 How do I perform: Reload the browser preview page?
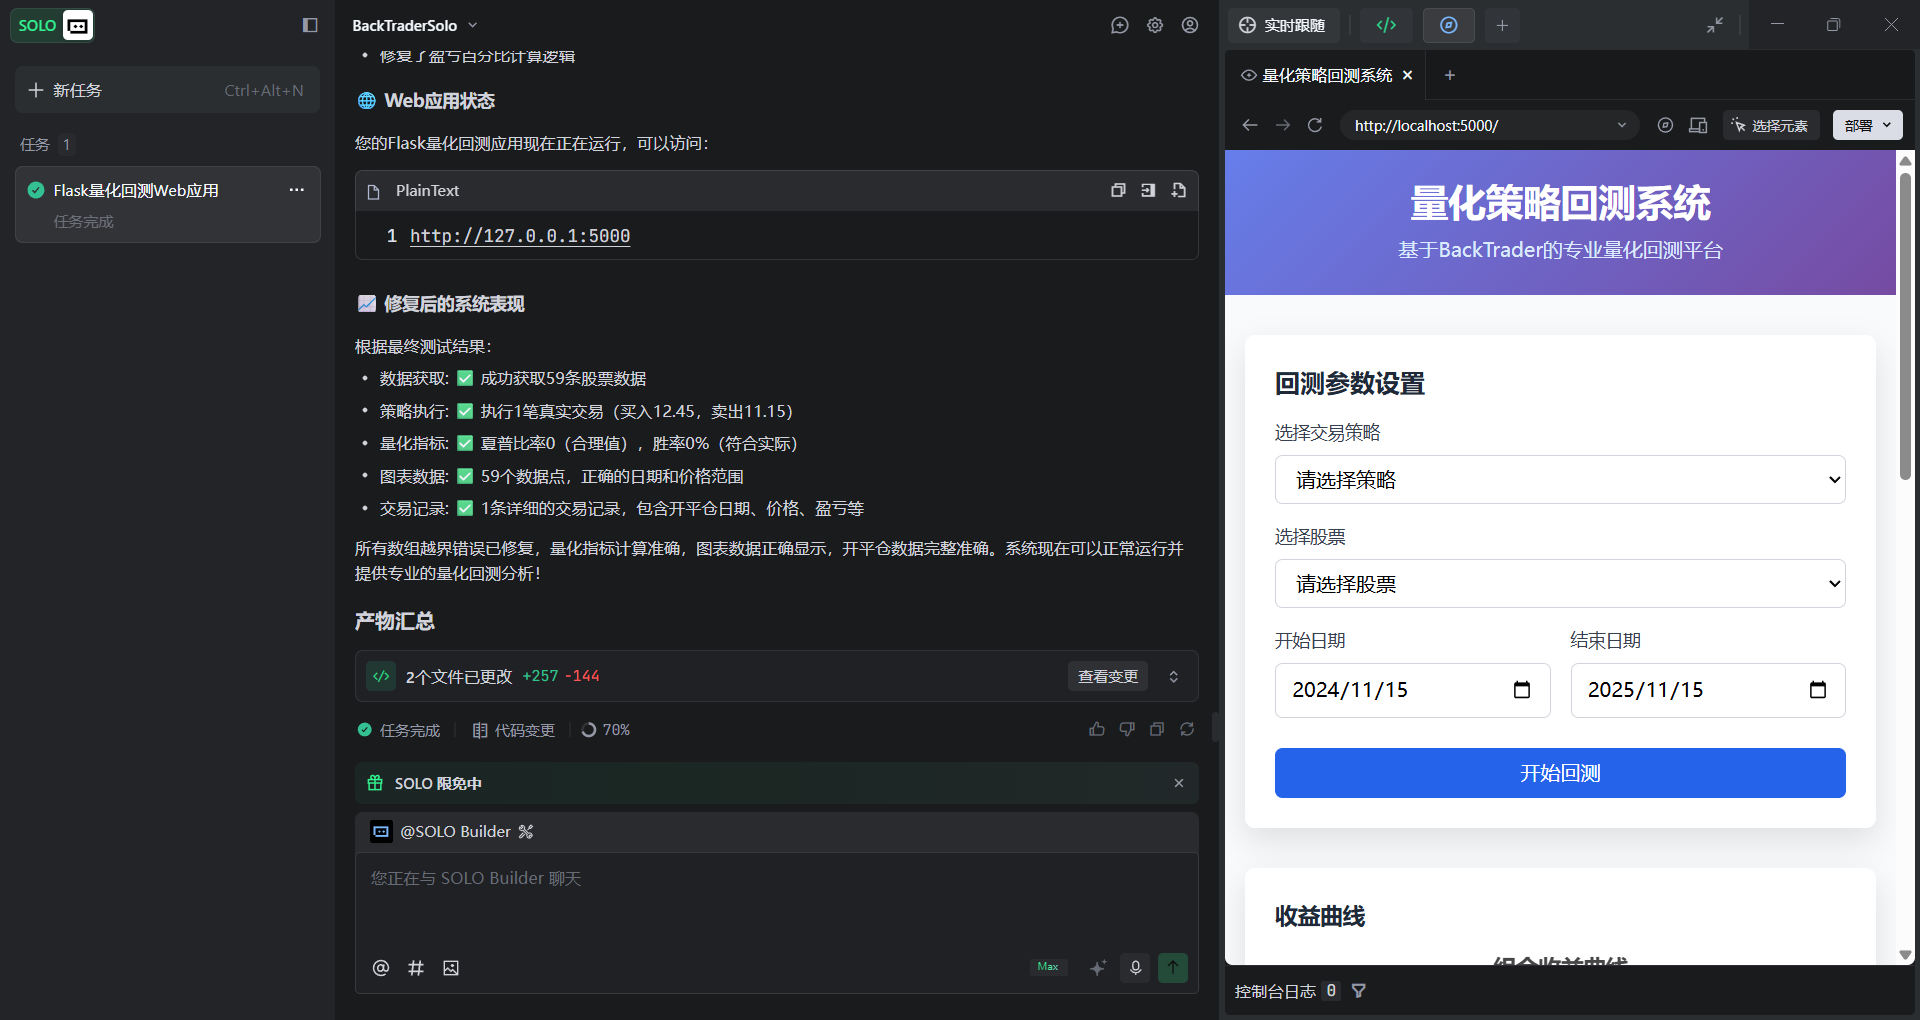[x=1315, y=125]
